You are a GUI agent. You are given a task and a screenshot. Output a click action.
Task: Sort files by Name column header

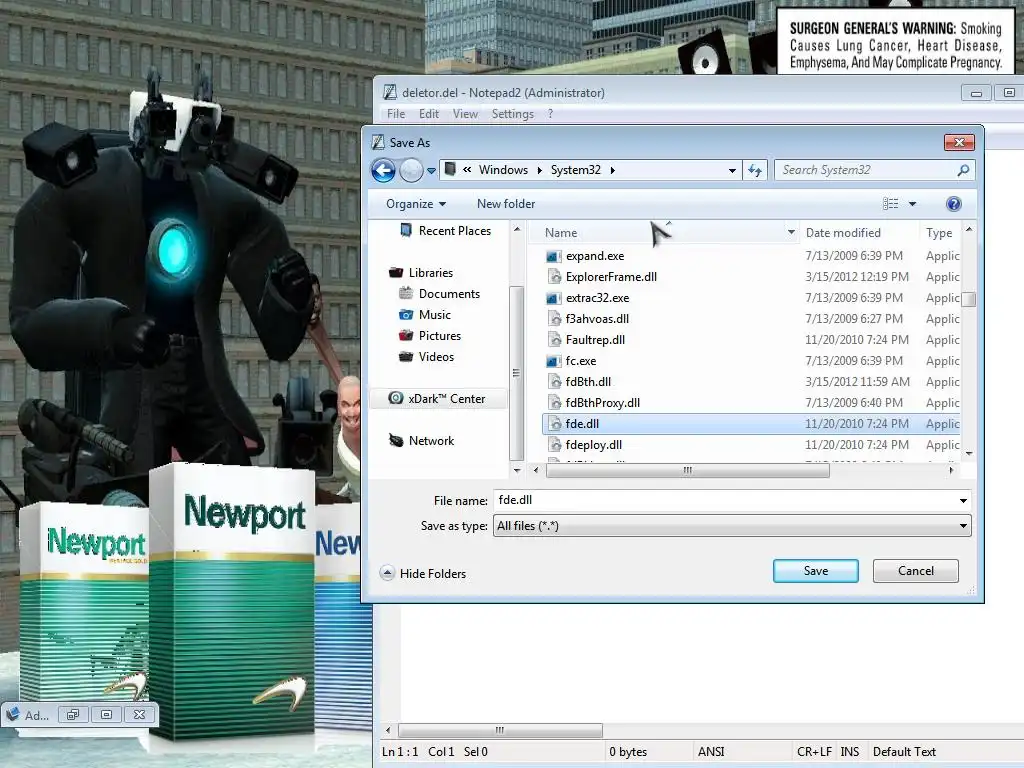[x=561, y=232]
